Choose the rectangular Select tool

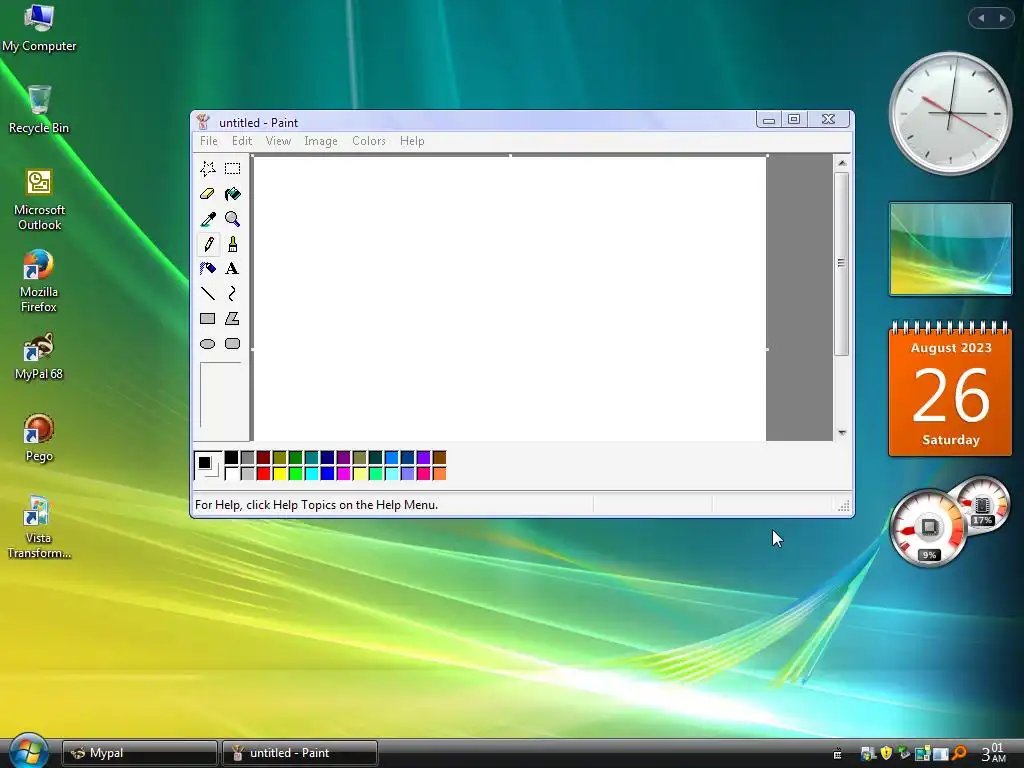232,168
